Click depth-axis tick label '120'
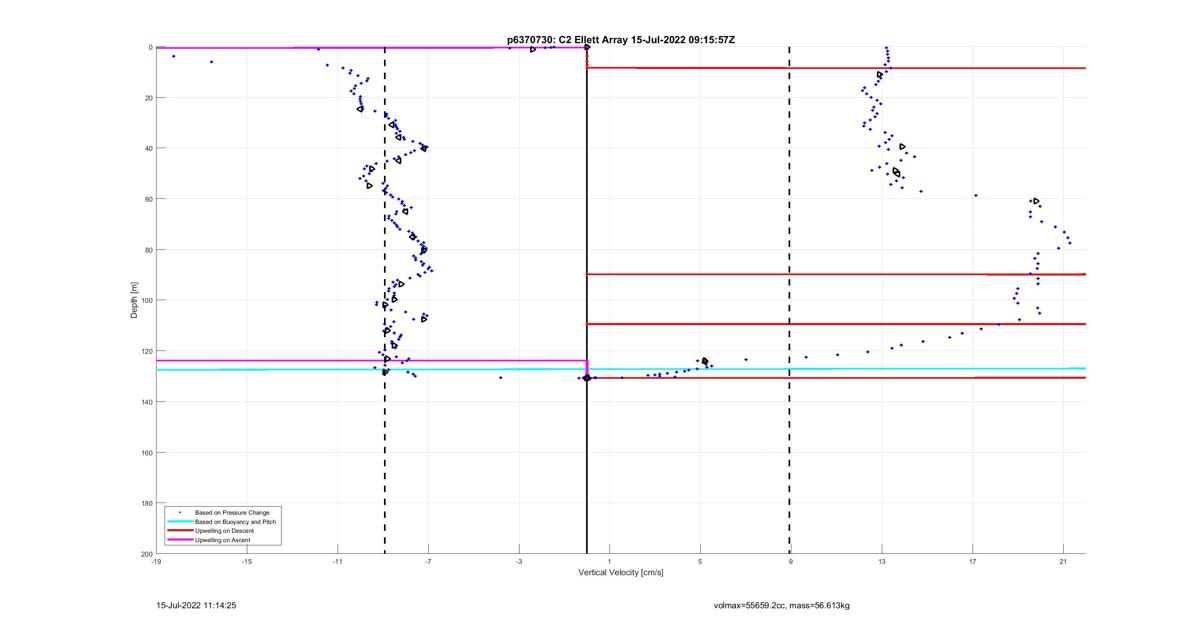The image size is (1200, 622). (146, 351)
